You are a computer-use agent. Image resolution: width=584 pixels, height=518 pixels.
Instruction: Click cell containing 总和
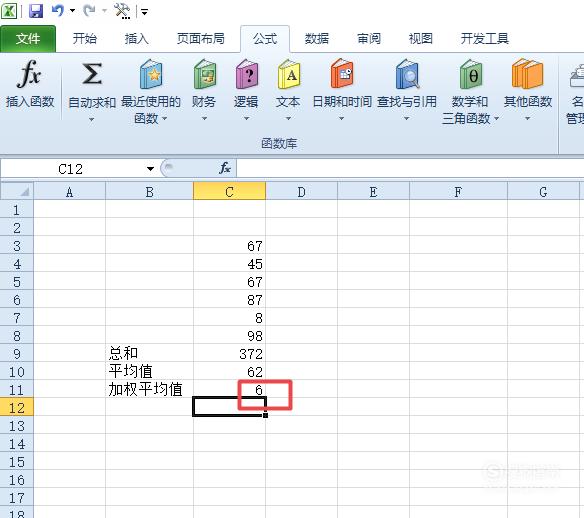pos(149,353)
